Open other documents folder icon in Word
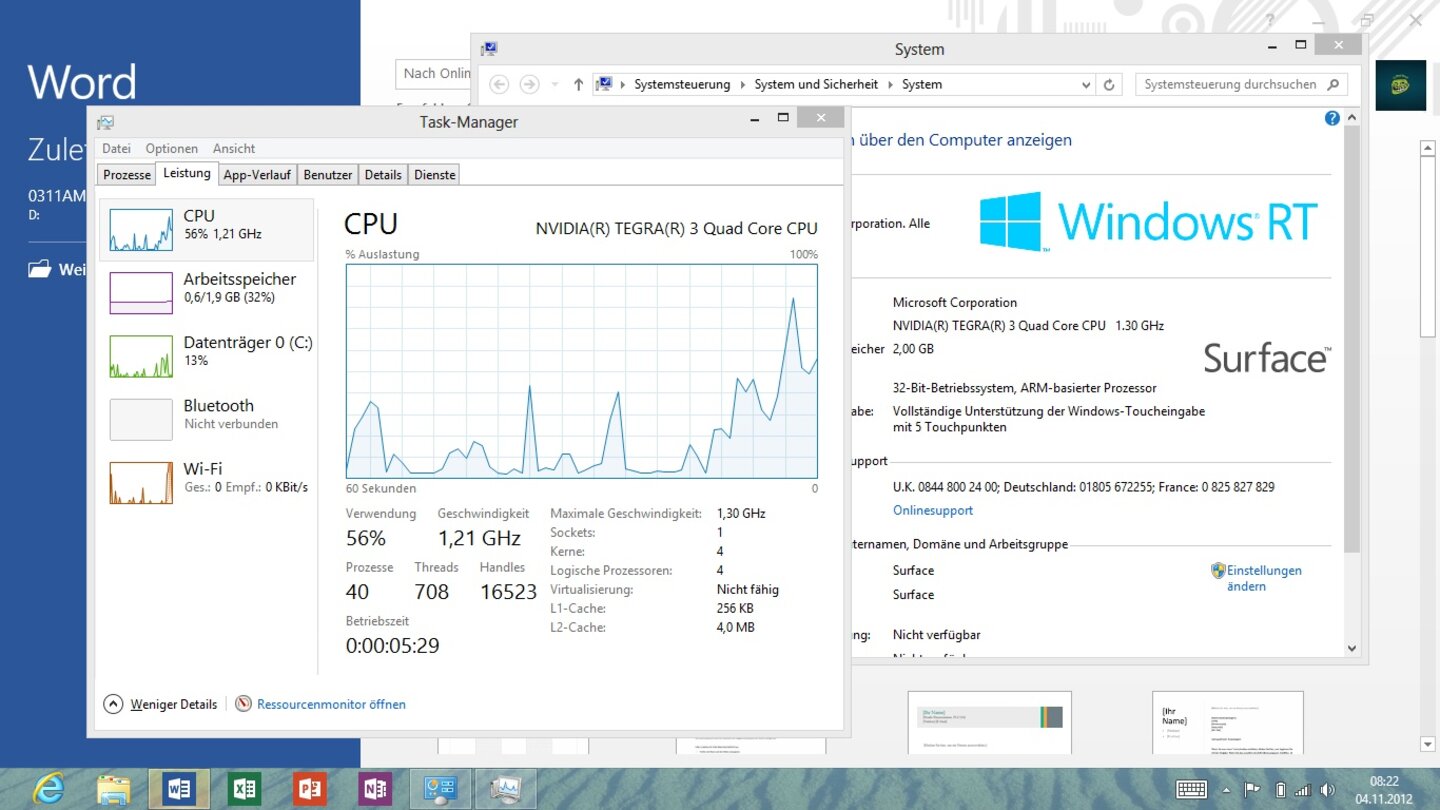1440x810 pixels. tap(40, 269)
